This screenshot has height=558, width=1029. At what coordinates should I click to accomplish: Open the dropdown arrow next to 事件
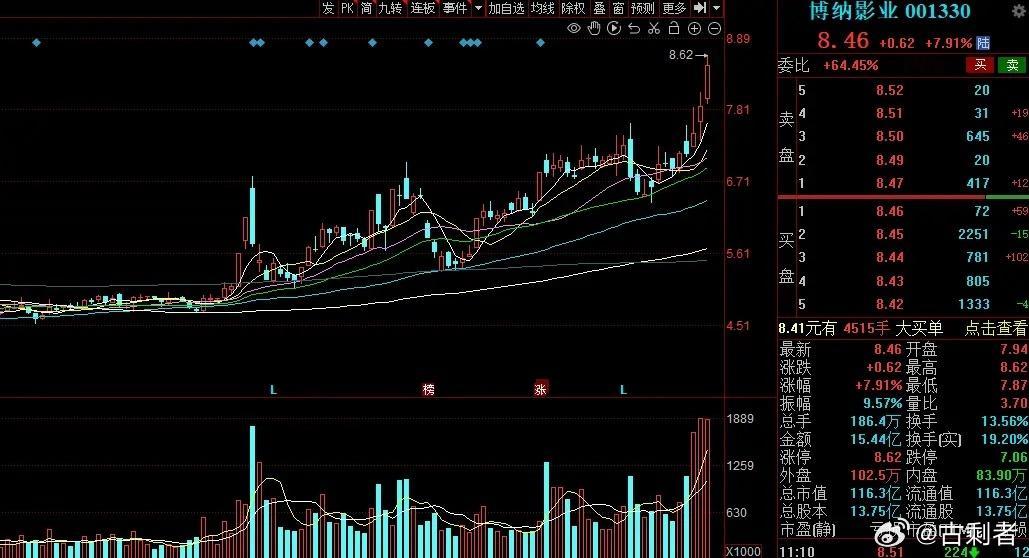pos(478,8)
